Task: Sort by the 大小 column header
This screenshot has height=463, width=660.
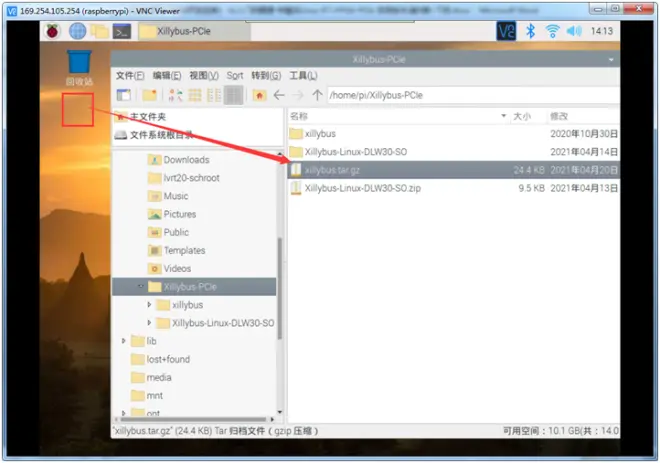Action: 528,116
